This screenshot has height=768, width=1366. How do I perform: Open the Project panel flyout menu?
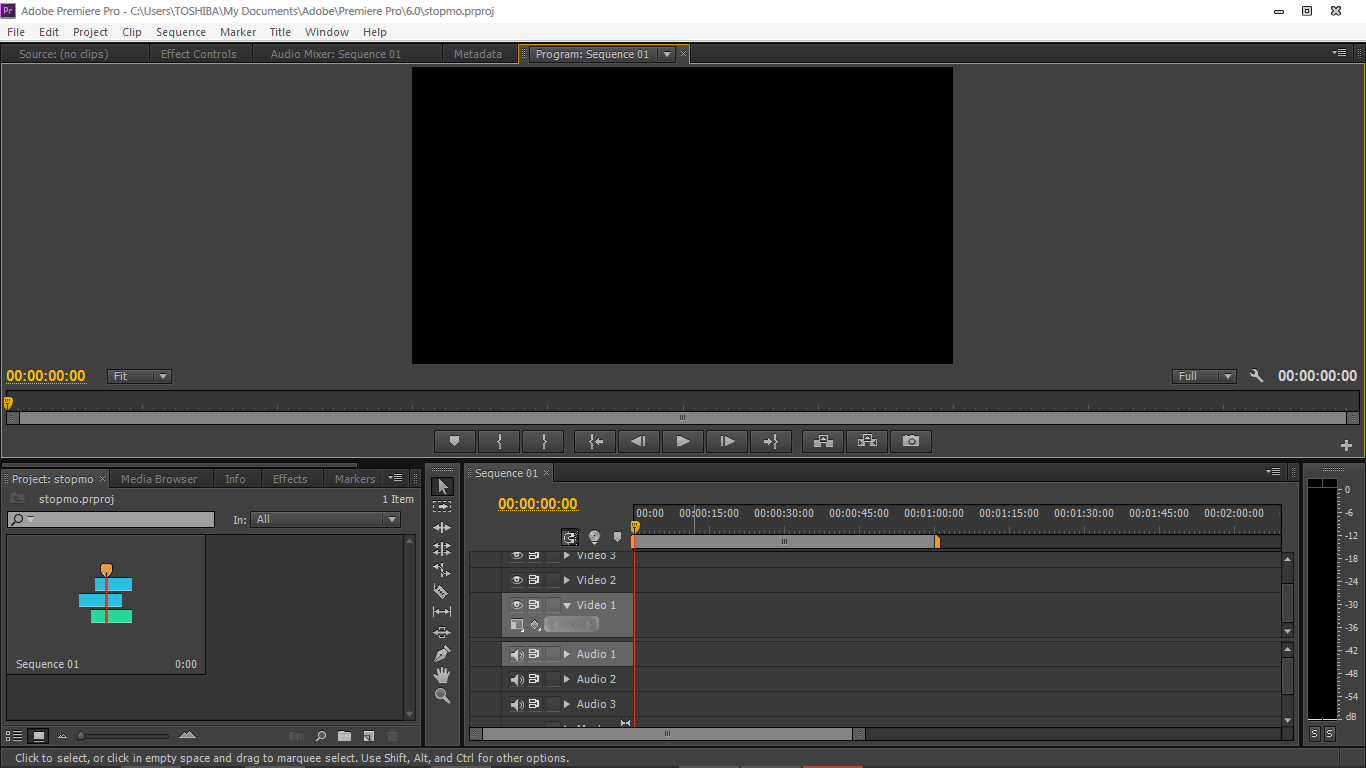tap(395, 478)
